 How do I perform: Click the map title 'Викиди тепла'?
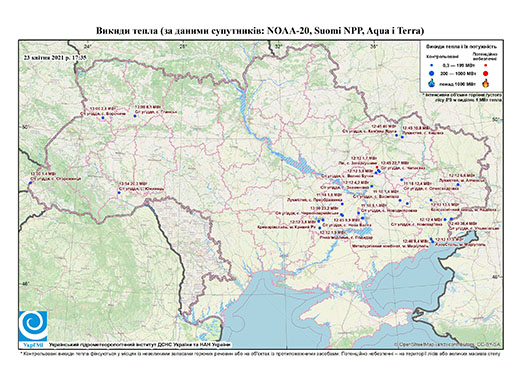click(127, 31)
